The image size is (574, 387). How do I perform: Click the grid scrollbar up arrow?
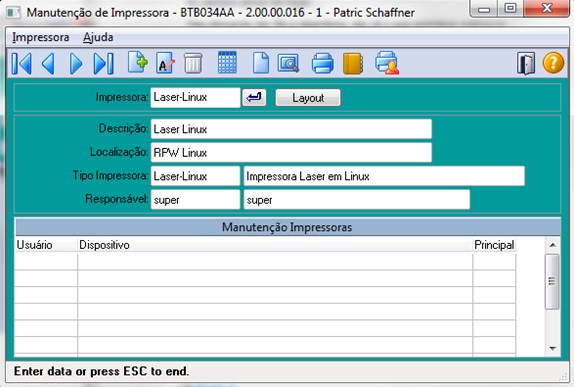coord(553,245)
